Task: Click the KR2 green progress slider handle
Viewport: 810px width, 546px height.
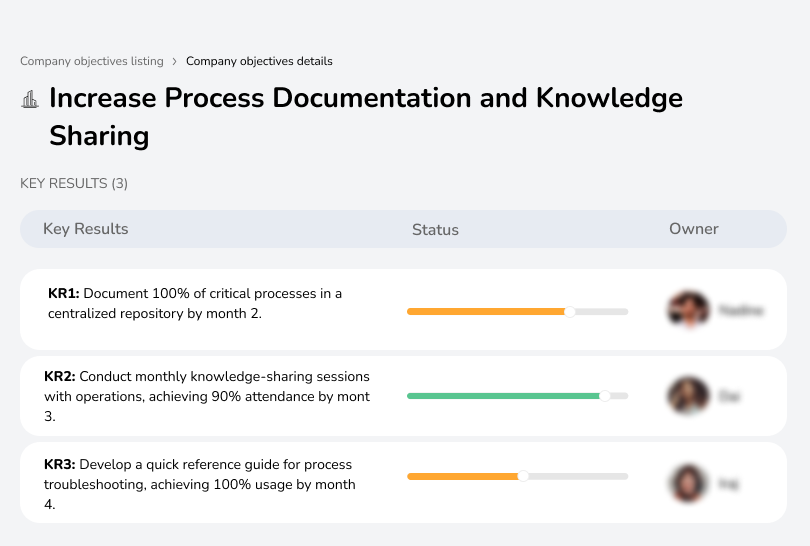Action: point(604,396)
